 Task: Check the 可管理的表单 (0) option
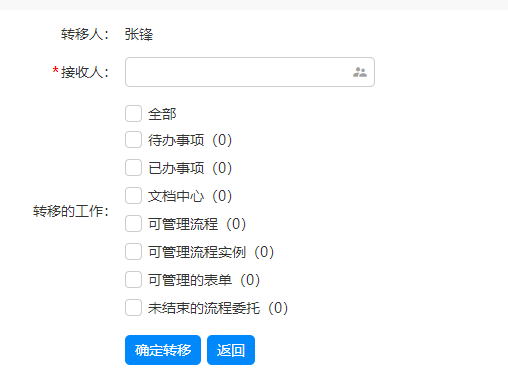[x=133, y=280]
